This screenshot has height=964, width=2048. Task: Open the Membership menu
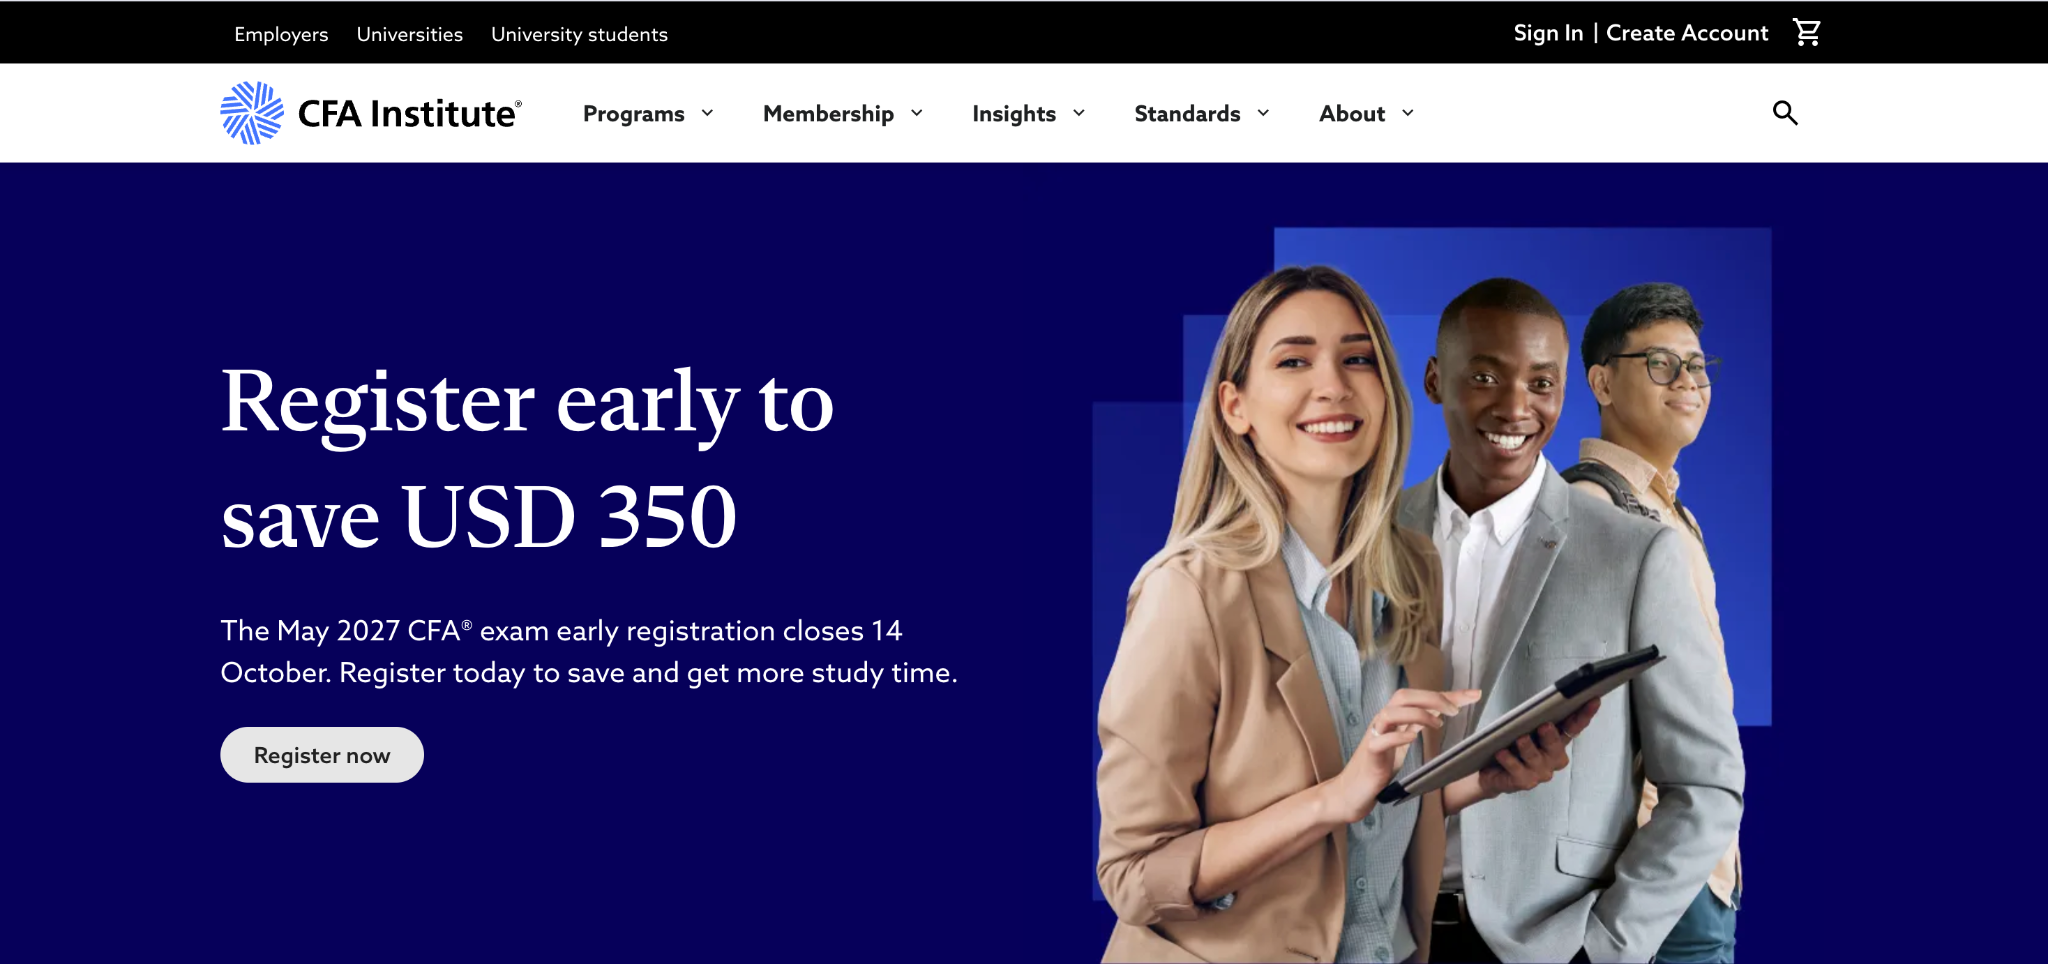coord(828,114)
